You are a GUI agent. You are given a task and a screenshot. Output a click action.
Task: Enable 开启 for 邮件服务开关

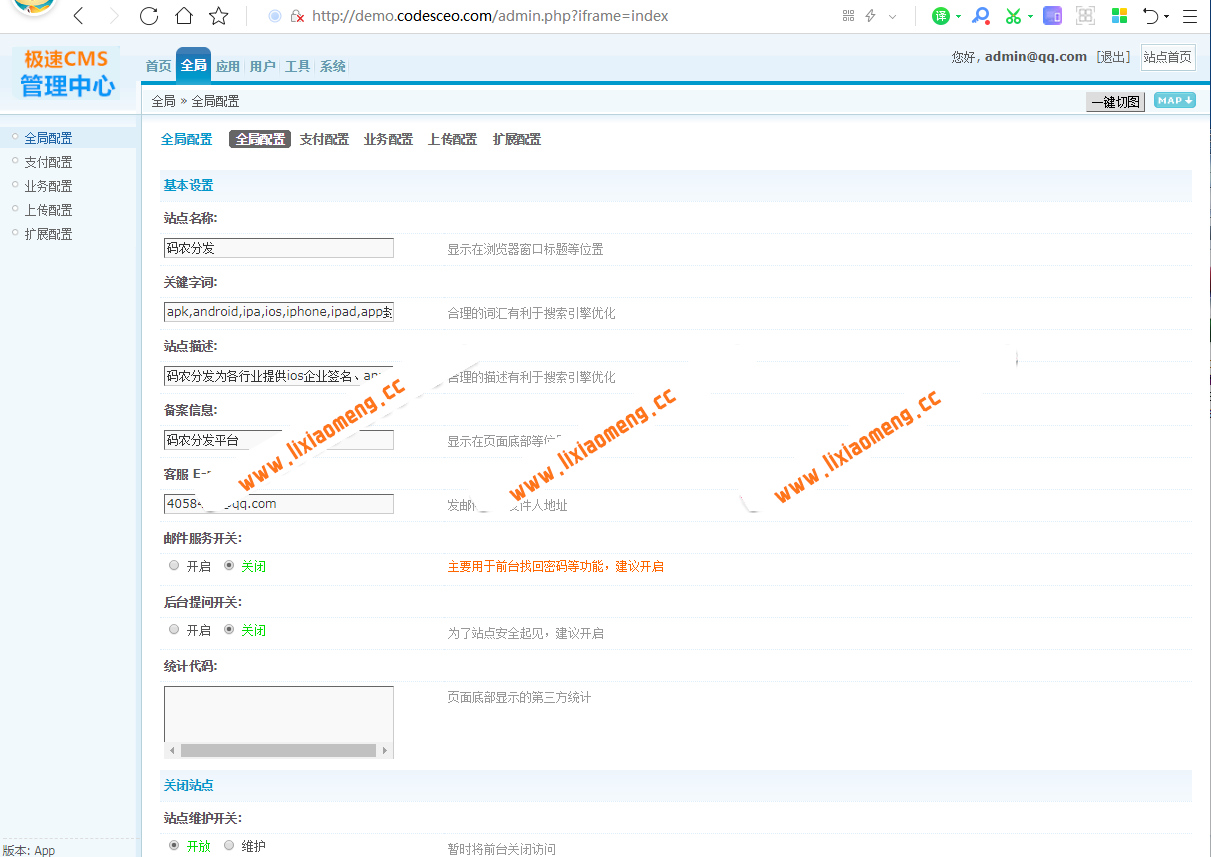tap(173, 565)
